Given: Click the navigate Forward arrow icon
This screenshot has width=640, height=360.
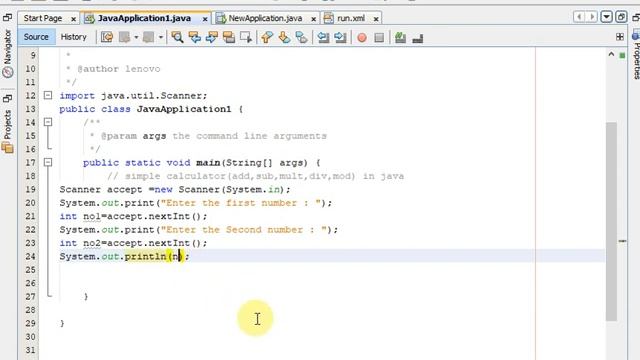Looking at the screenshot, I should 148,38.
